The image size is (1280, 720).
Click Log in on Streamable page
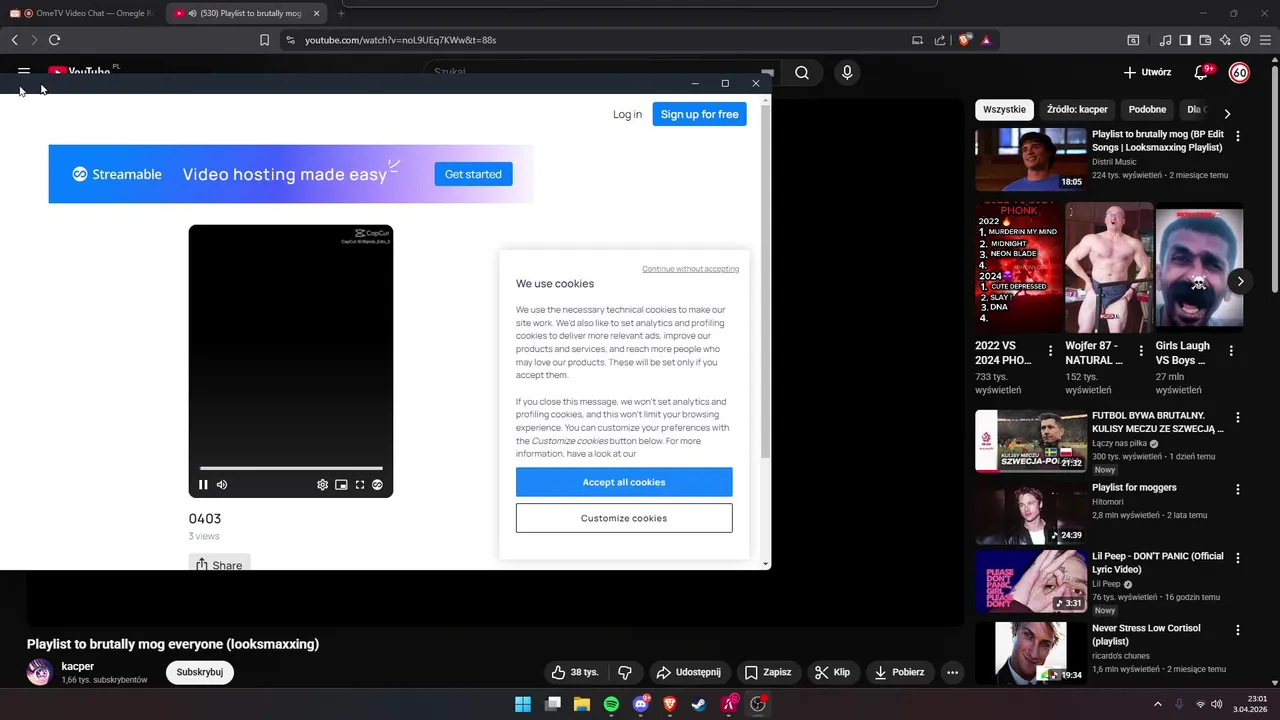click(627, 114)
